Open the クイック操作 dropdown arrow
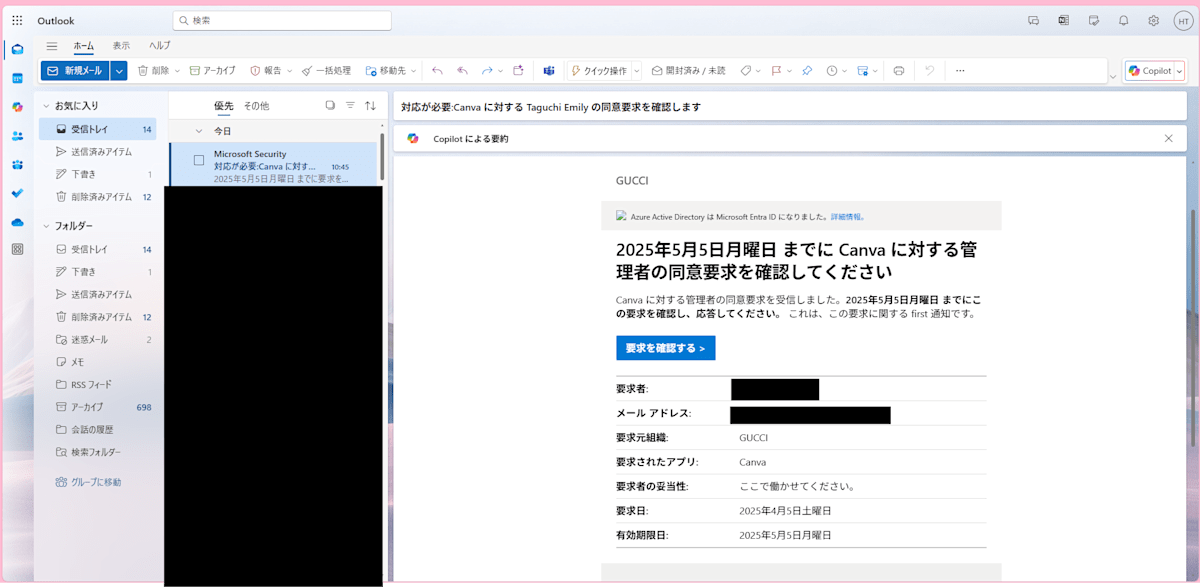 (x=636, y=71)
